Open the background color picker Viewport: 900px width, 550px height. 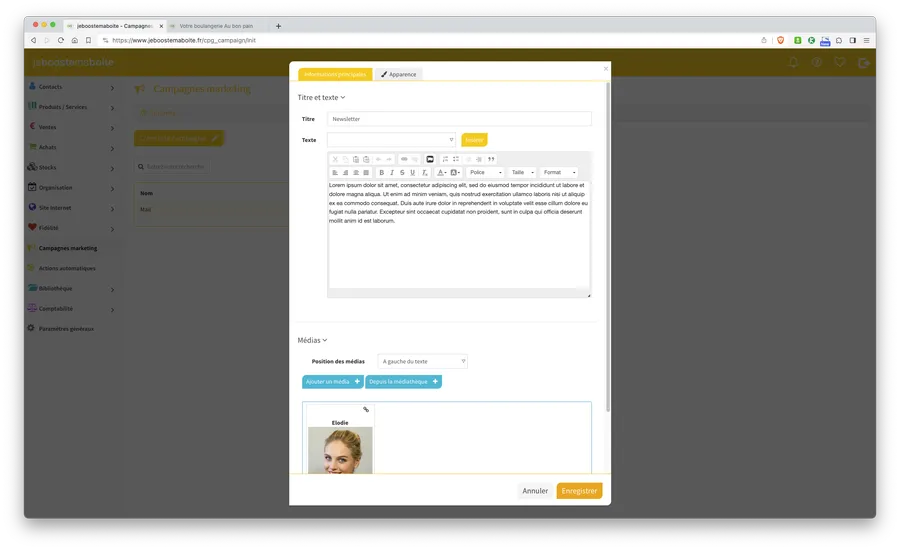tap(455, 172)
